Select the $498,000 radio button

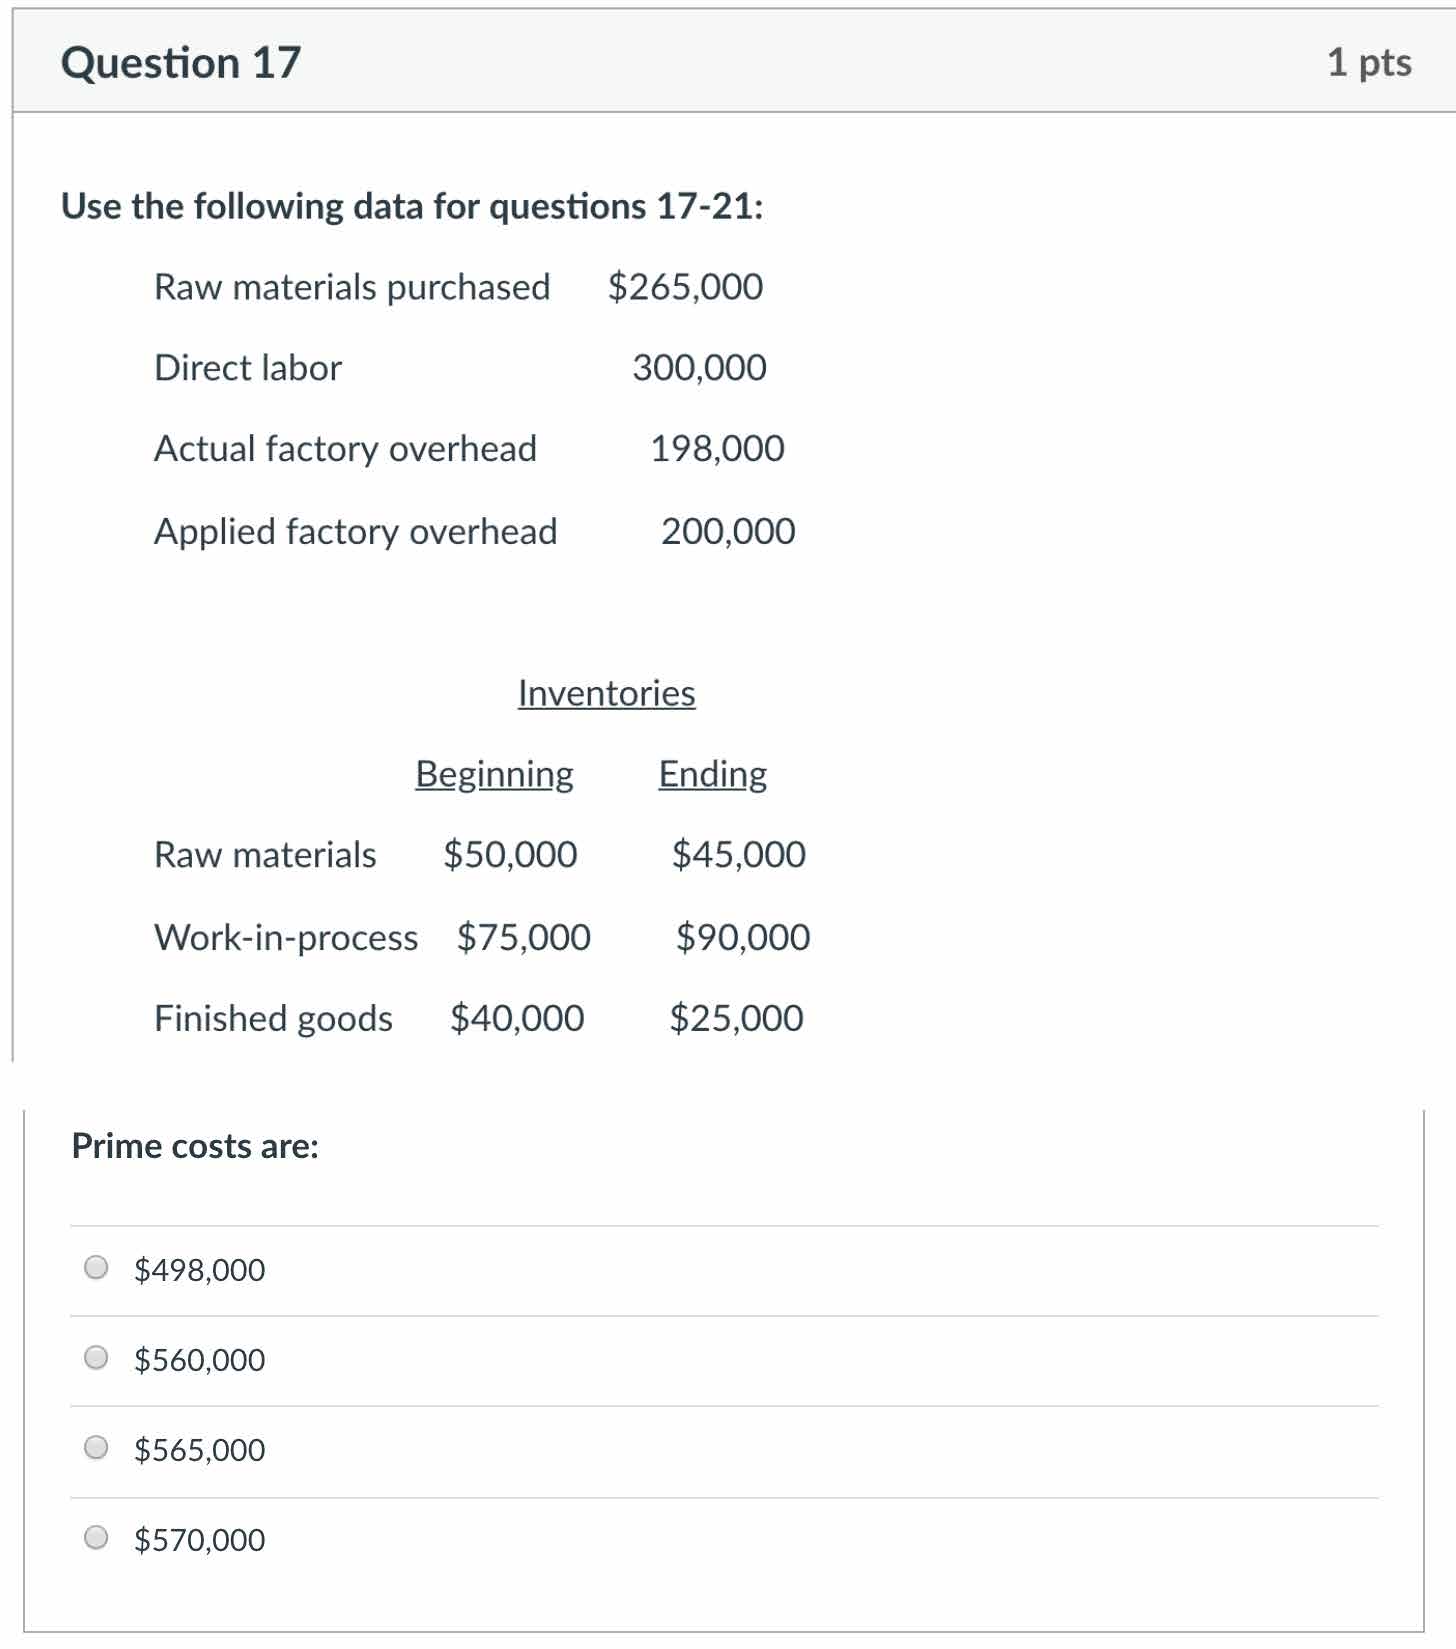[x=96, y=1267]
